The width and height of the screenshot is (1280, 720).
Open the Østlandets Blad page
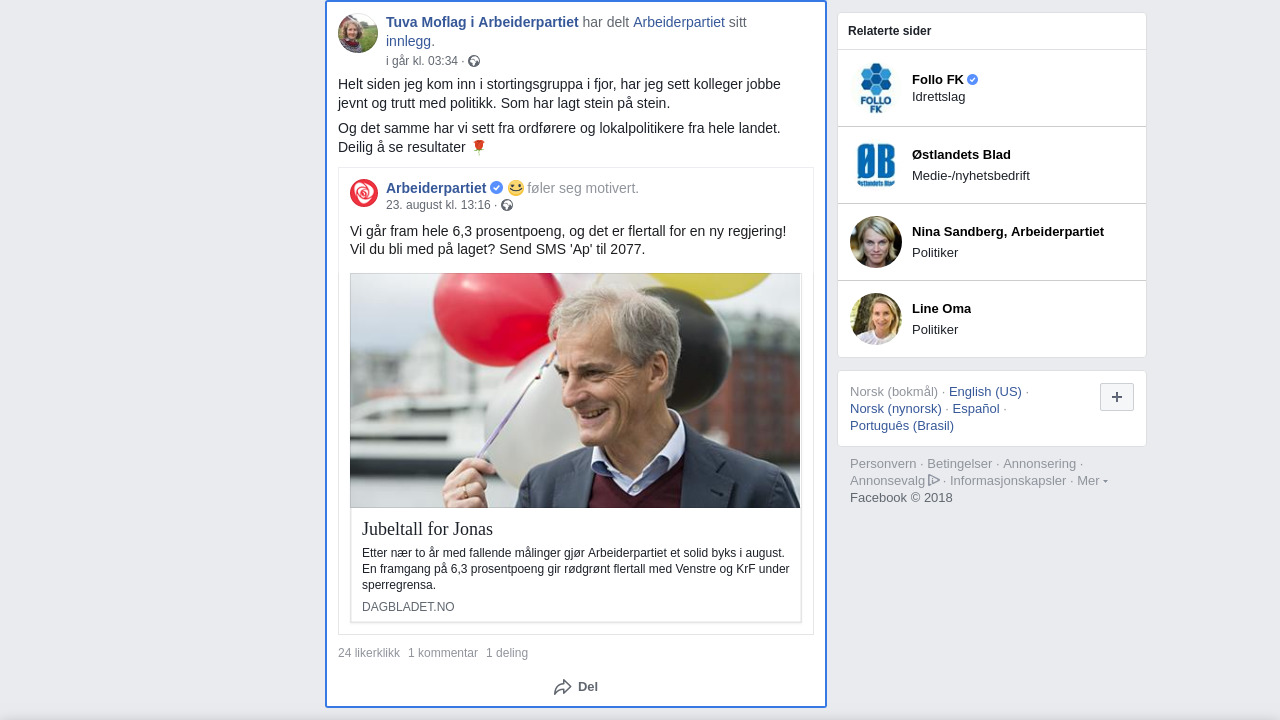tap(961, 155)
